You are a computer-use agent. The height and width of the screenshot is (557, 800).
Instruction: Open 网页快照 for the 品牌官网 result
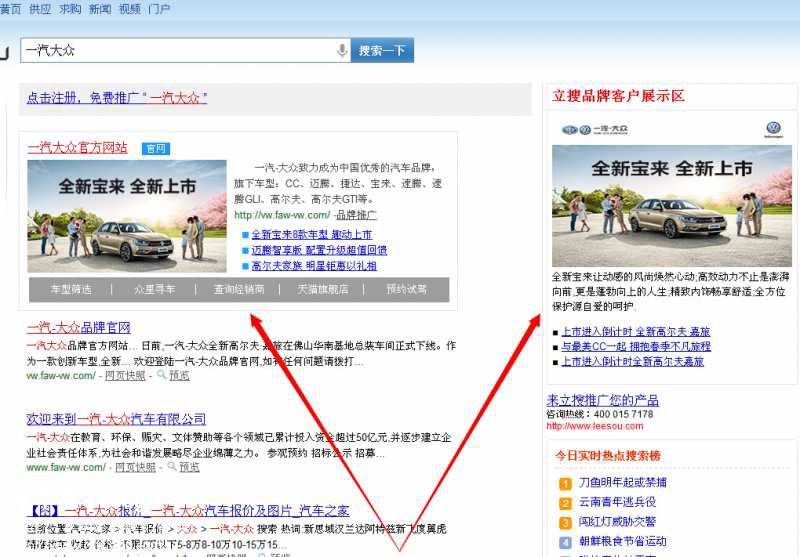click(x=125, y=376)
